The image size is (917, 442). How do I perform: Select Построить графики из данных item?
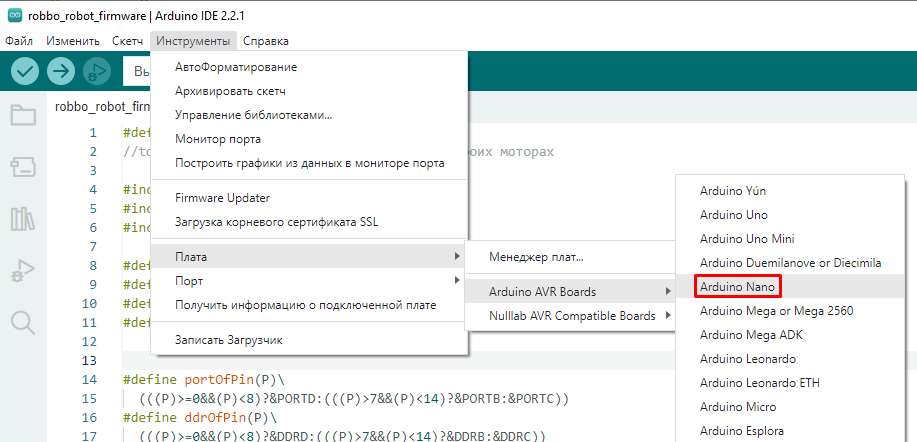[309, 163]
